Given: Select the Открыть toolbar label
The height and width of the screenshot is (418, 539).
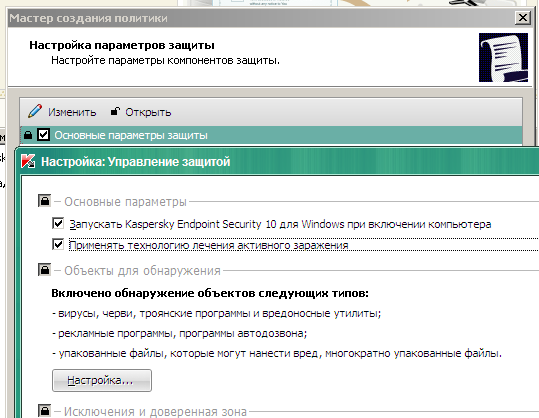Looking at the screenshot, I should pyautogui.click(x=148, y=112).
